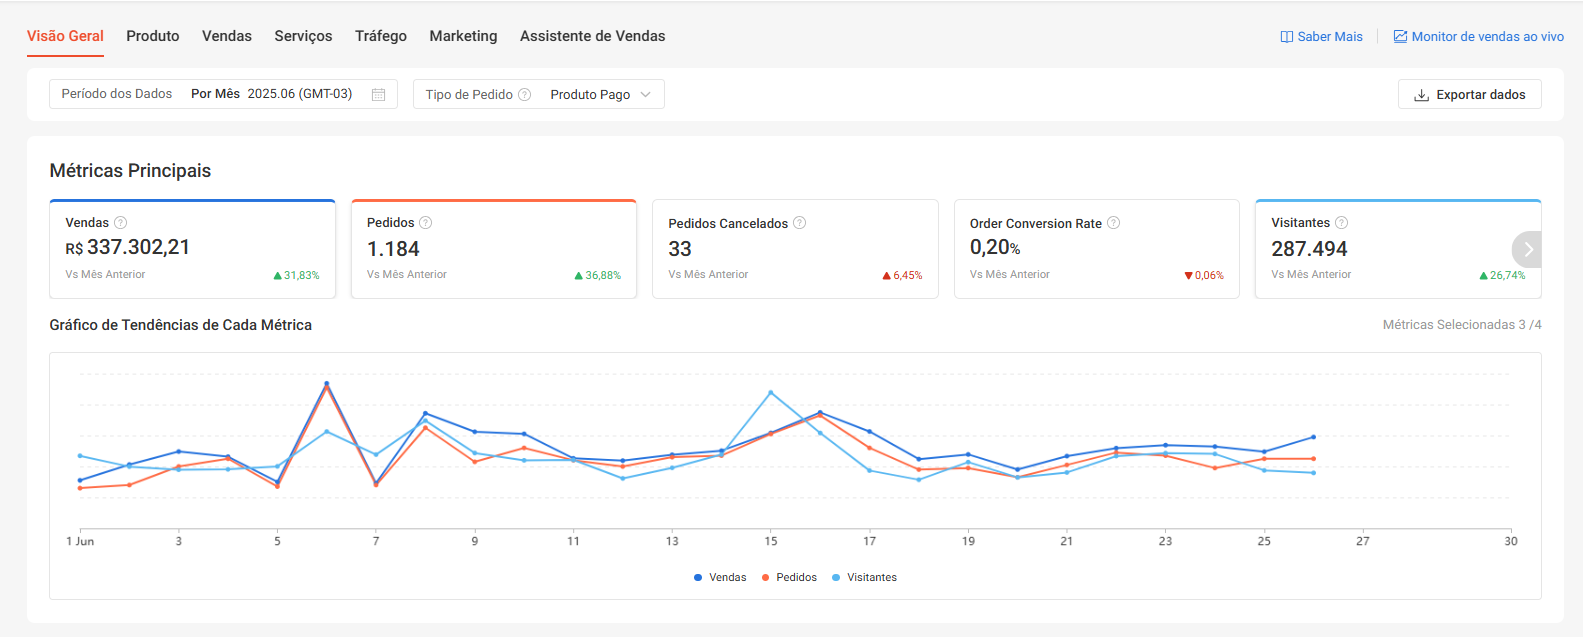Switch to the Tráfego tab
Screen dimensions: 1583x637
pyautogui.click(x=380, y=36)
